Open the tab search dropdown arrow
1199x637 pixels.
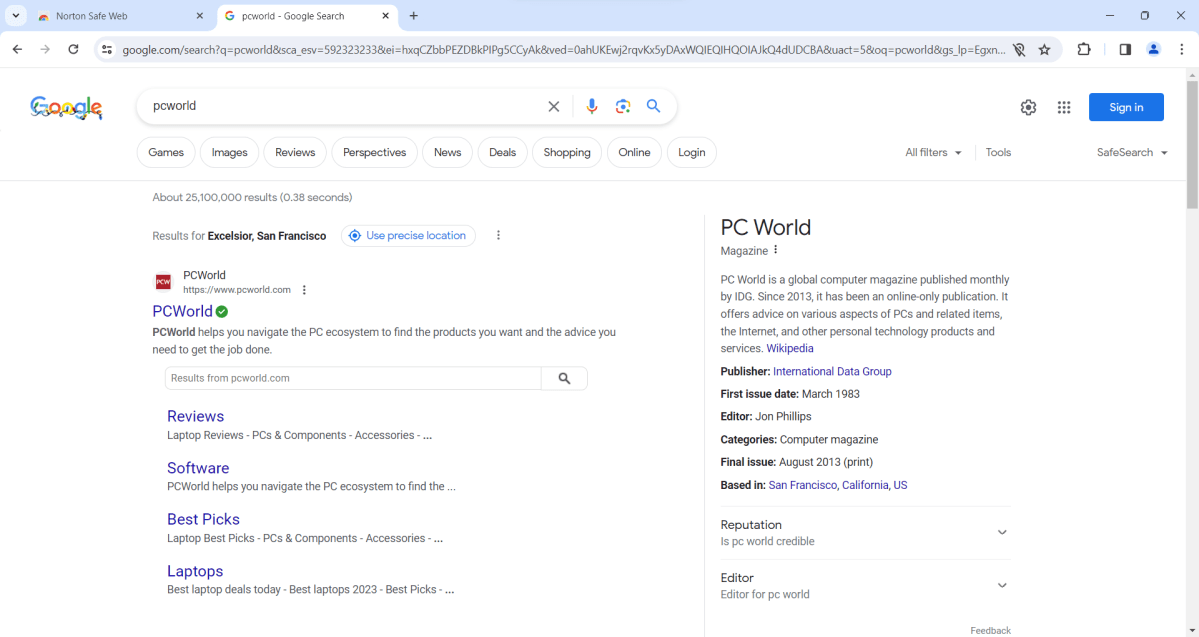pyautogui.click(x=15, y=15)
